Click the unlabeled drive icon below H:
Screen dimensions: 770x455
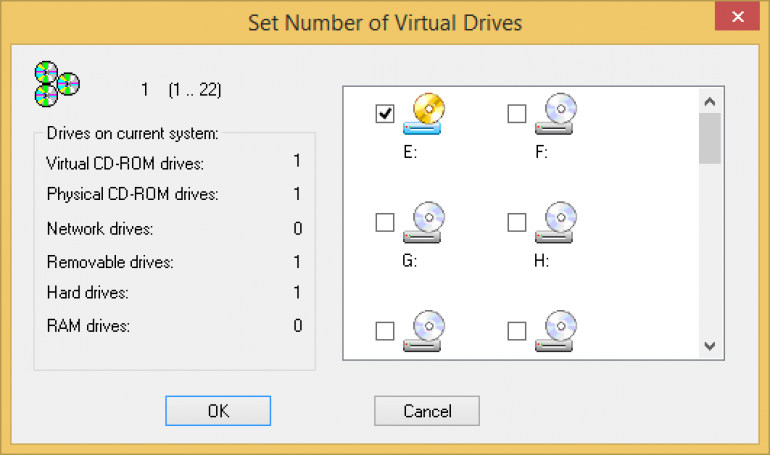coord(555,331)
